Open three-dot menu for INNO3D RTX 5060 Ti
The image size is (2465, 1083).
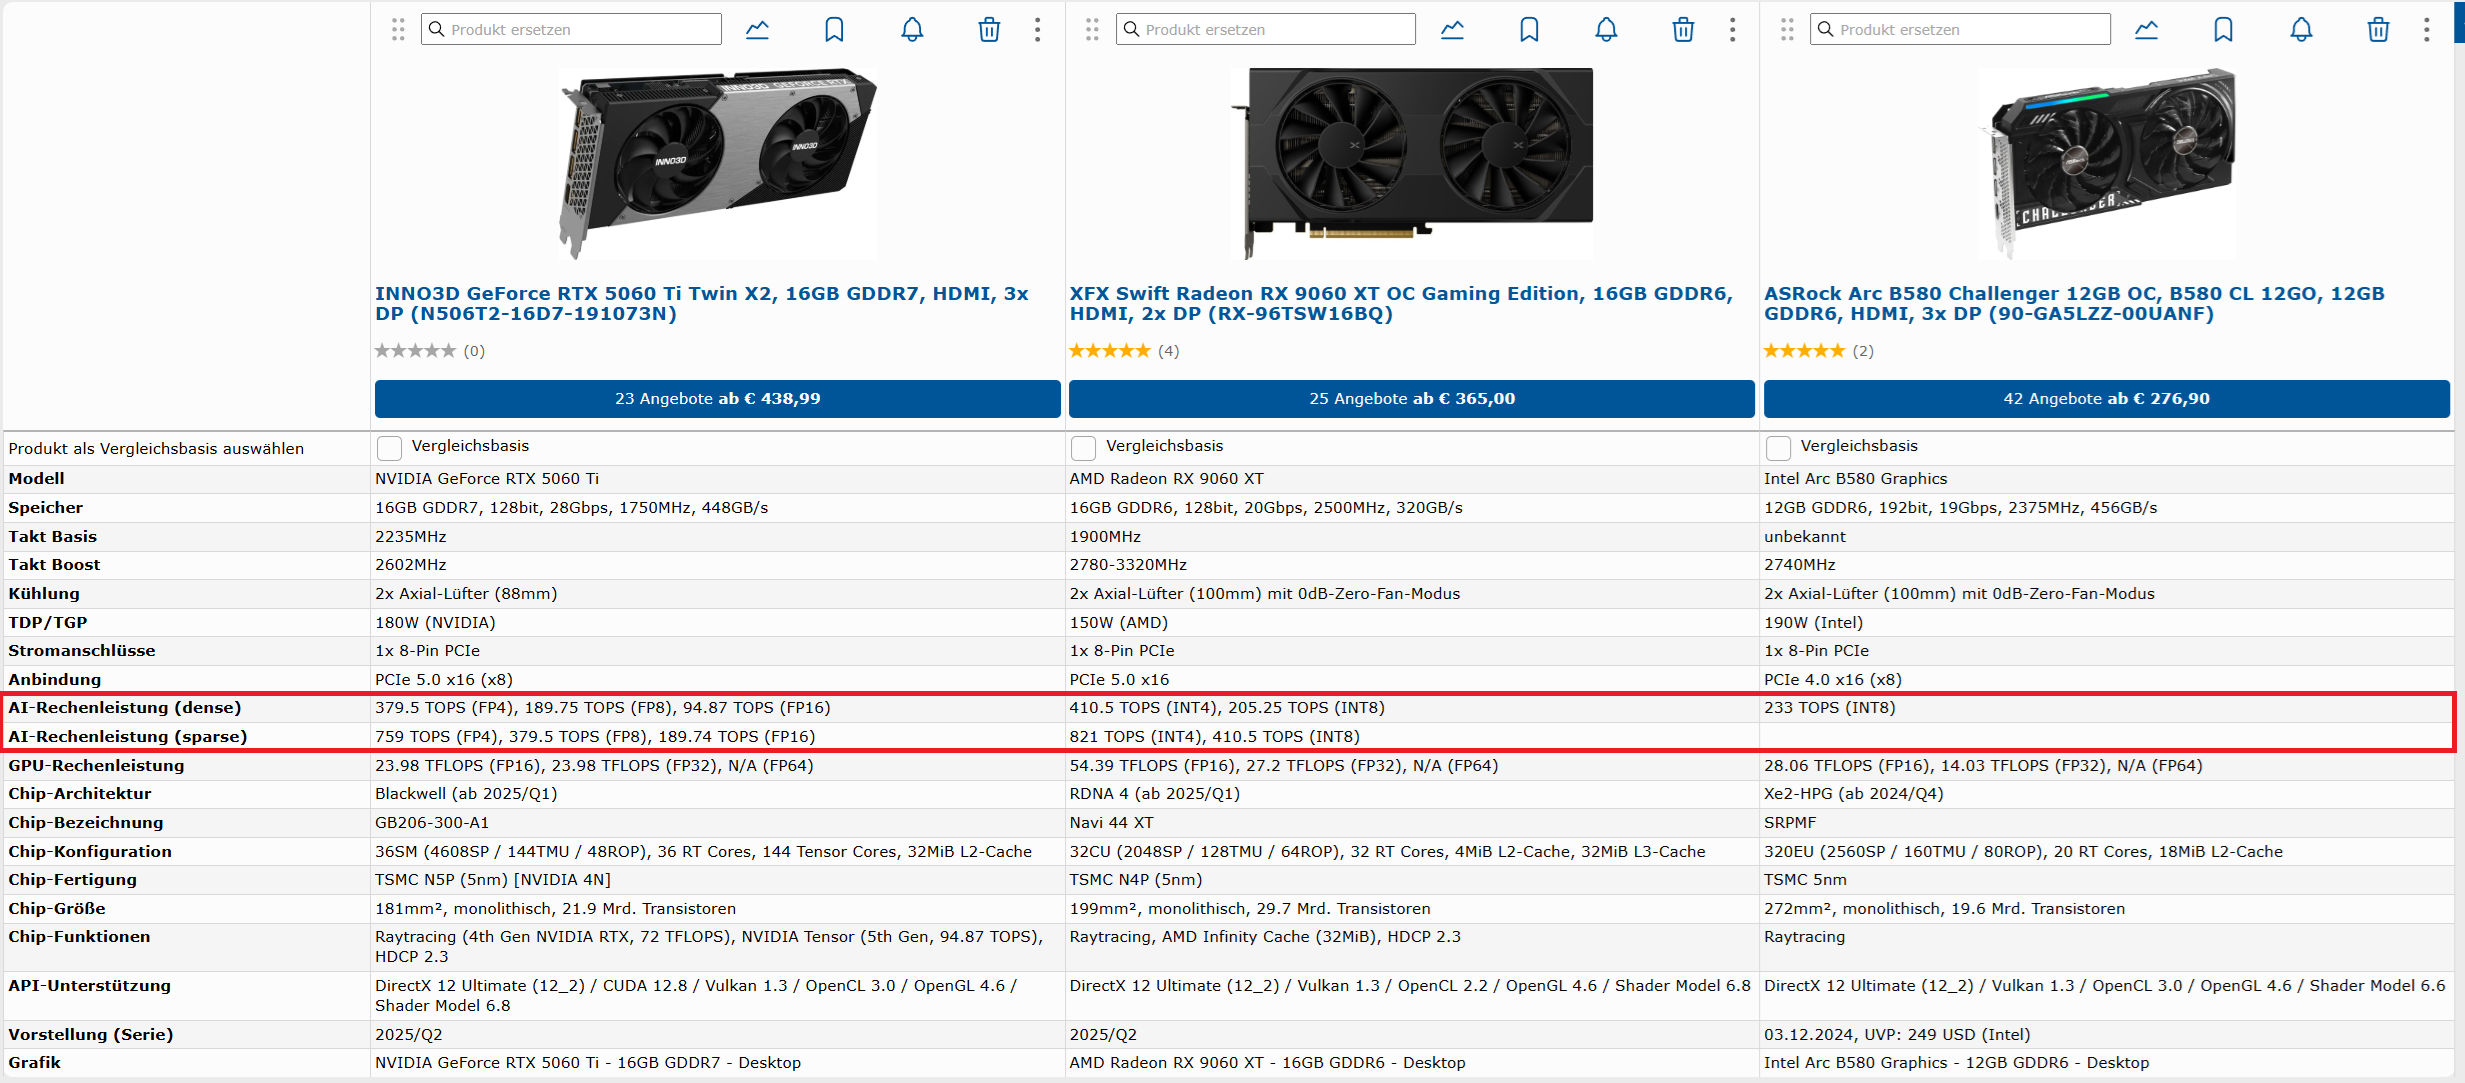1037,30
